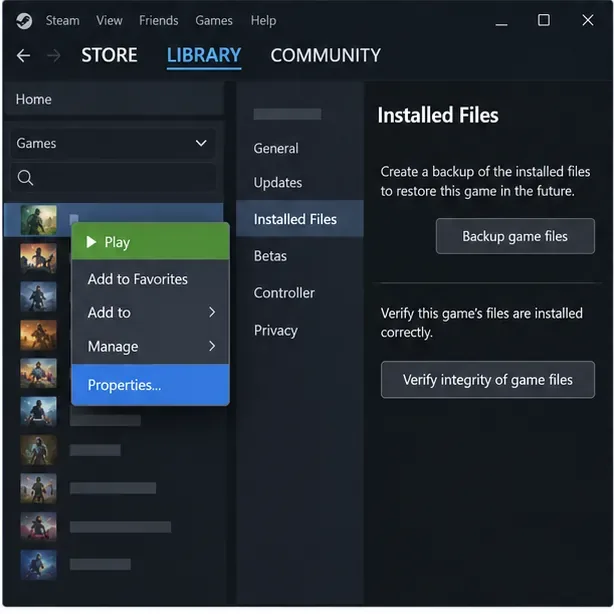Select Play in the context menu
This screenshot has width=614, height=614.
(x=150, y=241)
